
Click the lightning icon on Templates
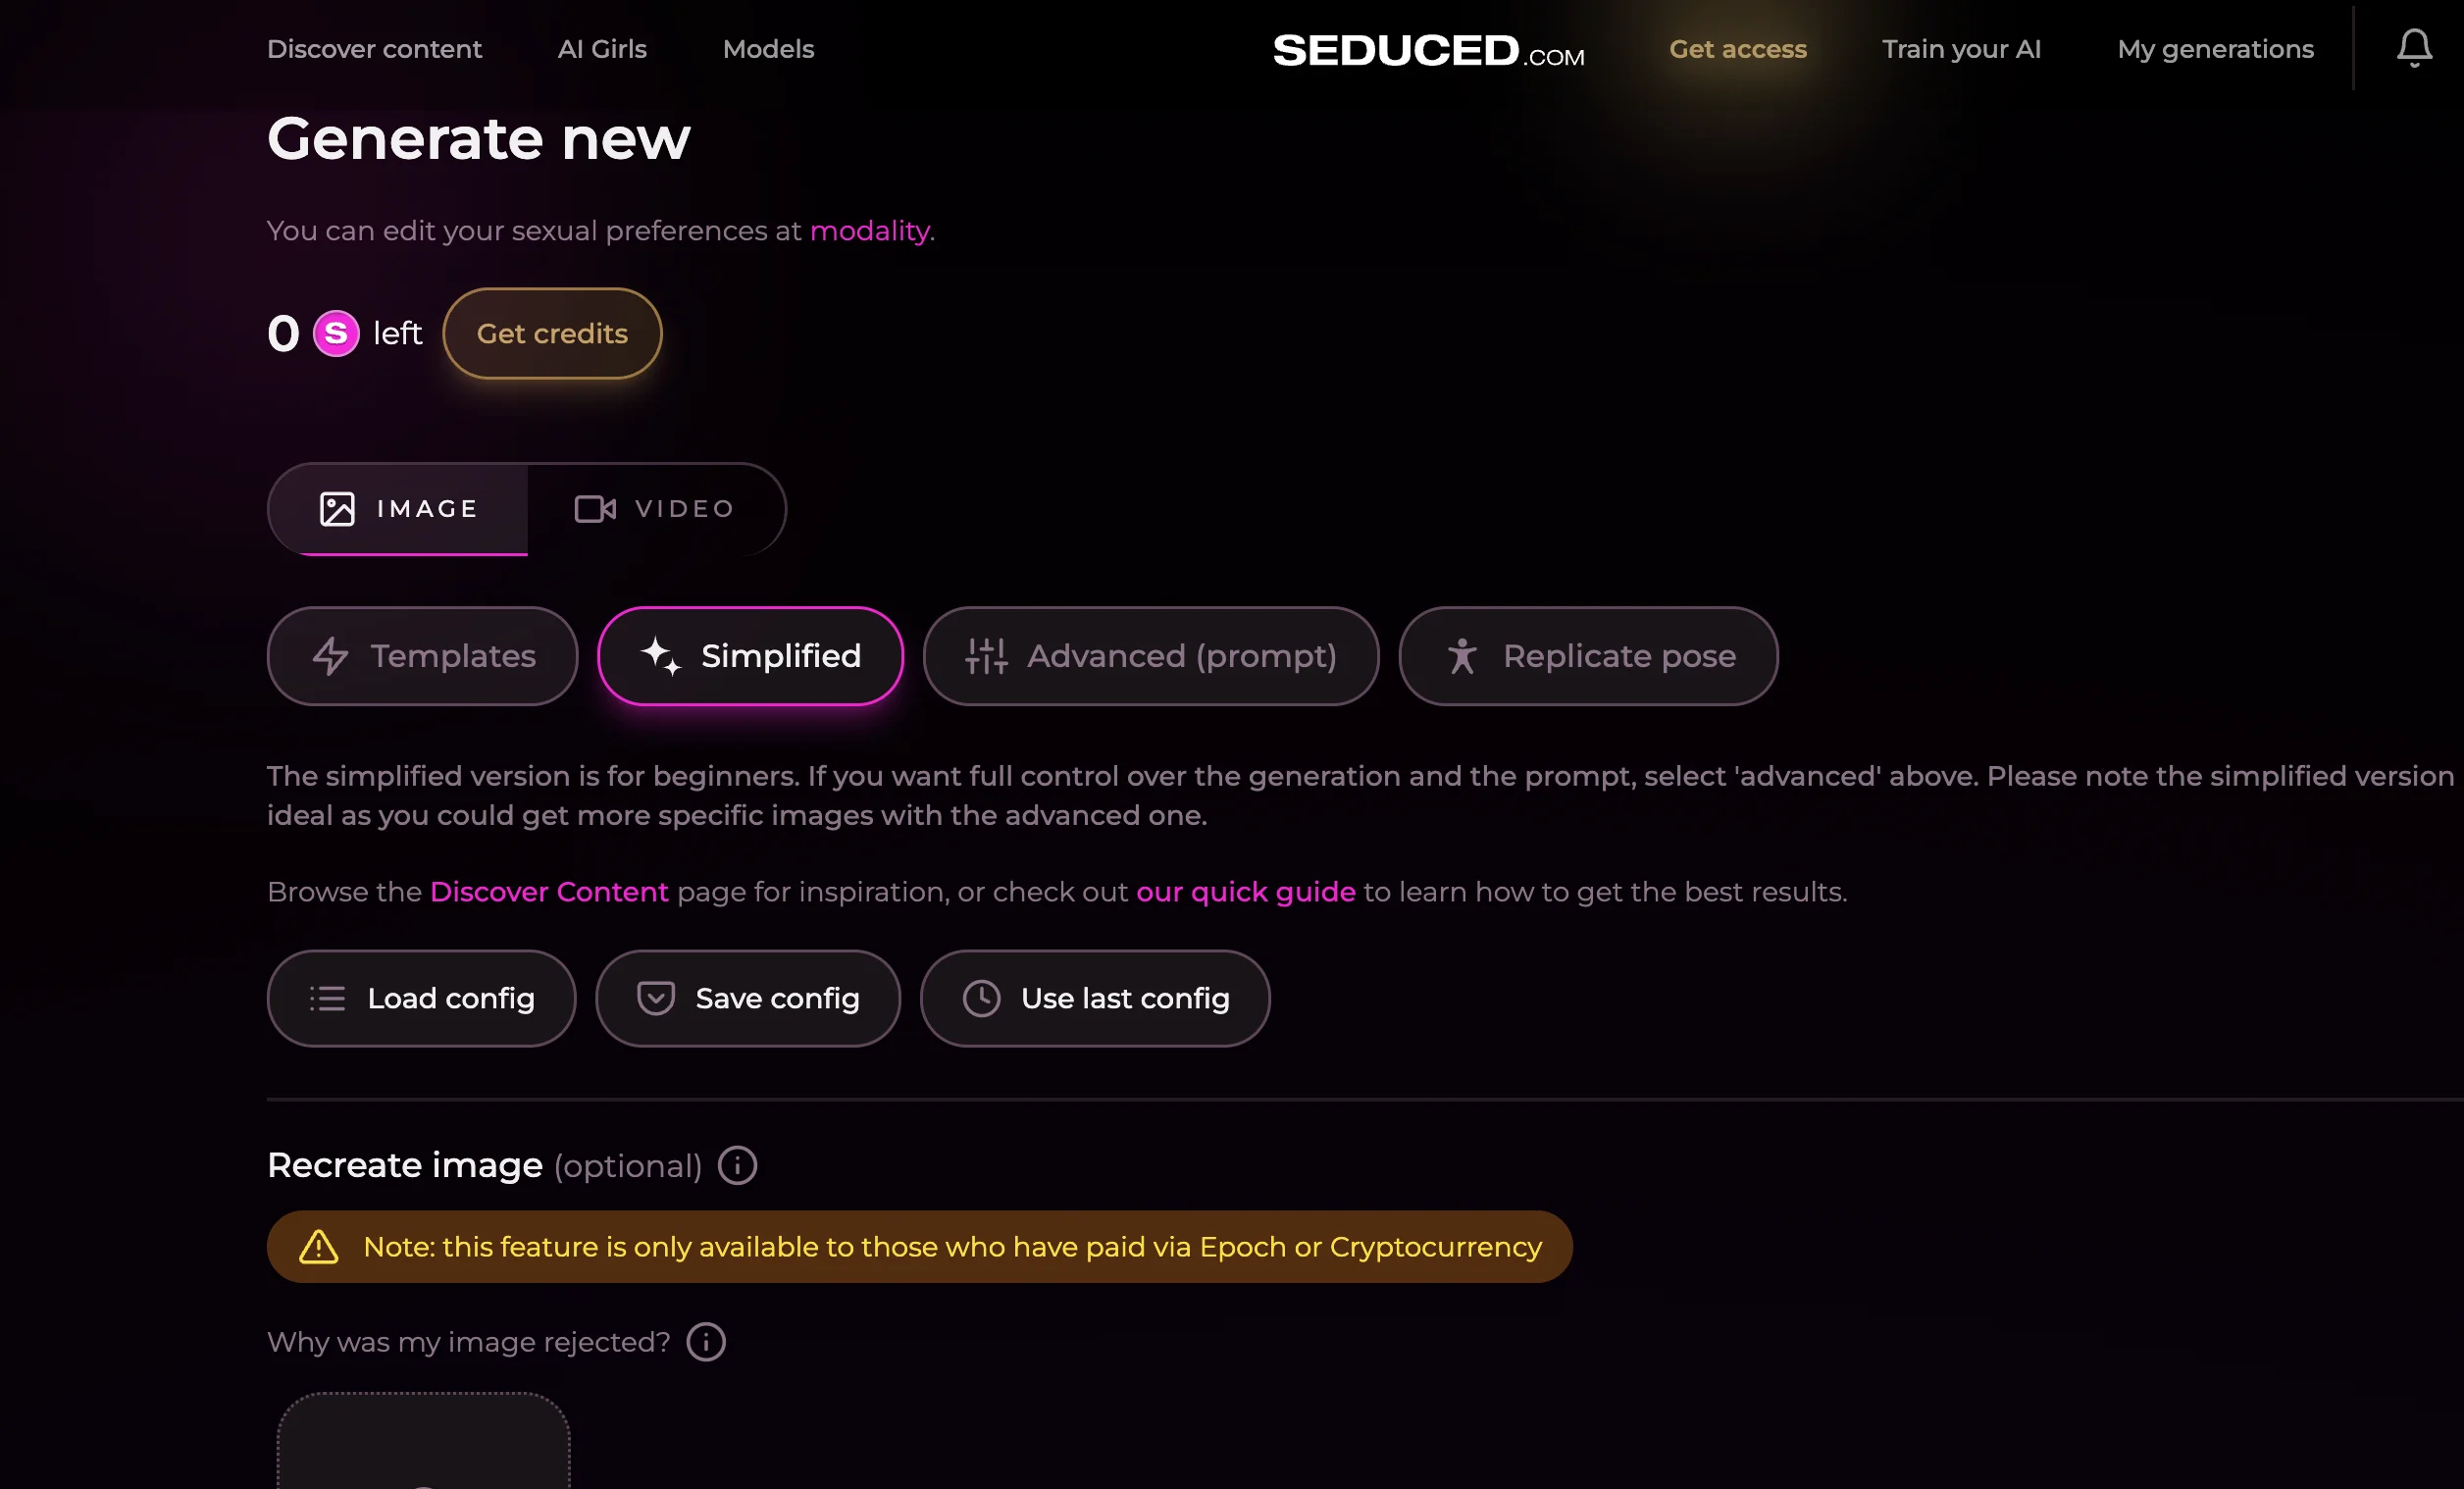[x=330, y=656]
